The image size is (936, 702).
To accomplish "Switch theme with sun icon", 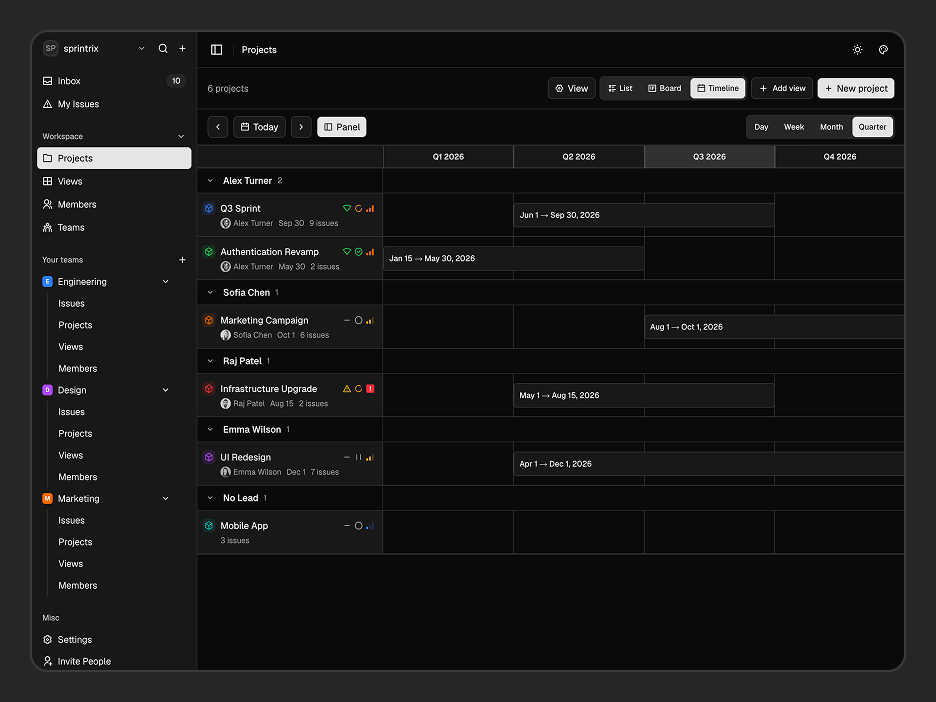I will coord(857,50).
